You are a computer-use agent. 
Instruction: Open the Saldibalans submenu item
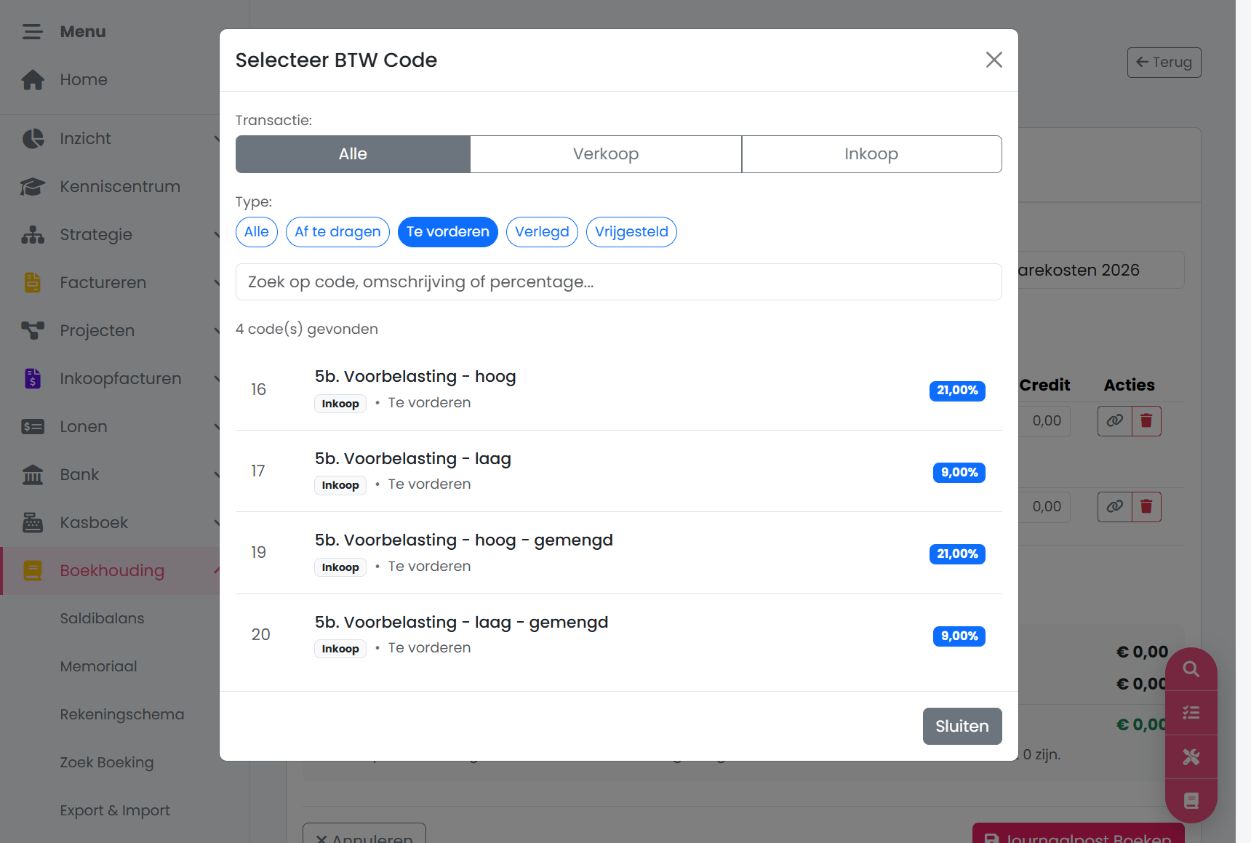click(x=102, y=618)
